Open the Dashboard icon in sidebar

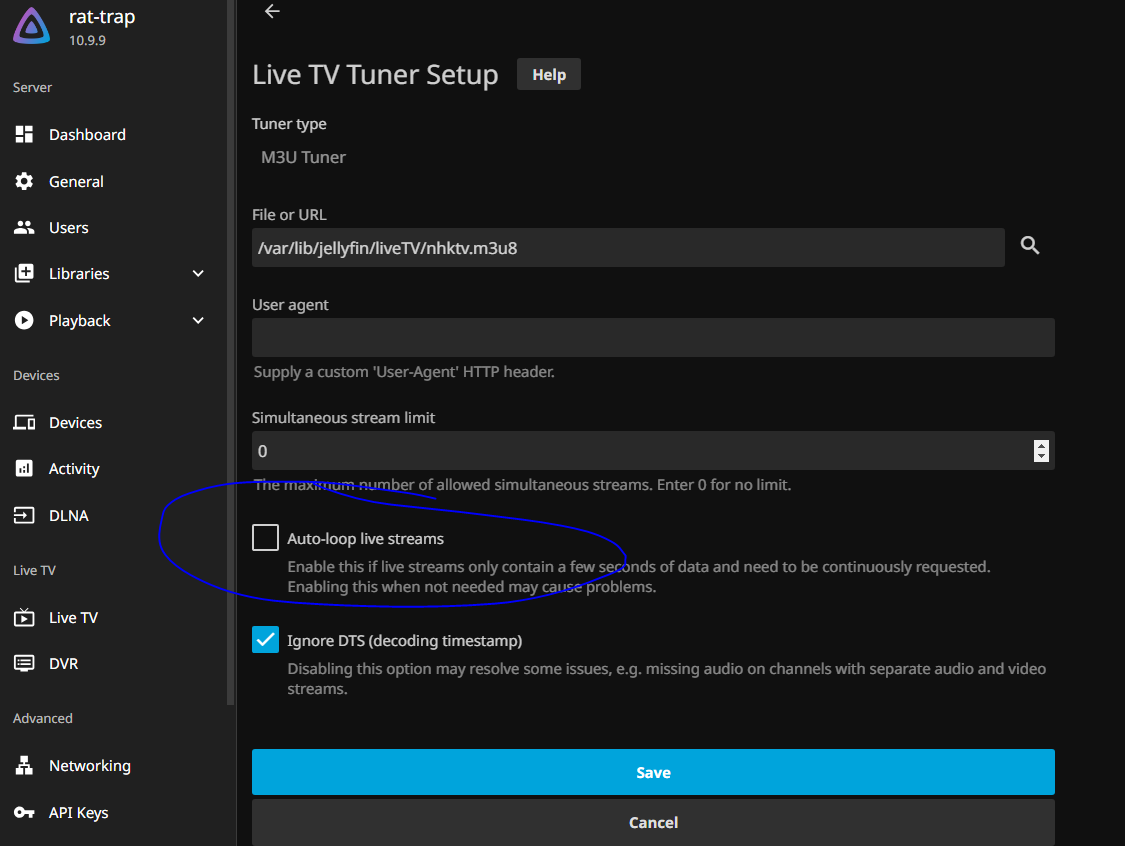coord(24,135)
